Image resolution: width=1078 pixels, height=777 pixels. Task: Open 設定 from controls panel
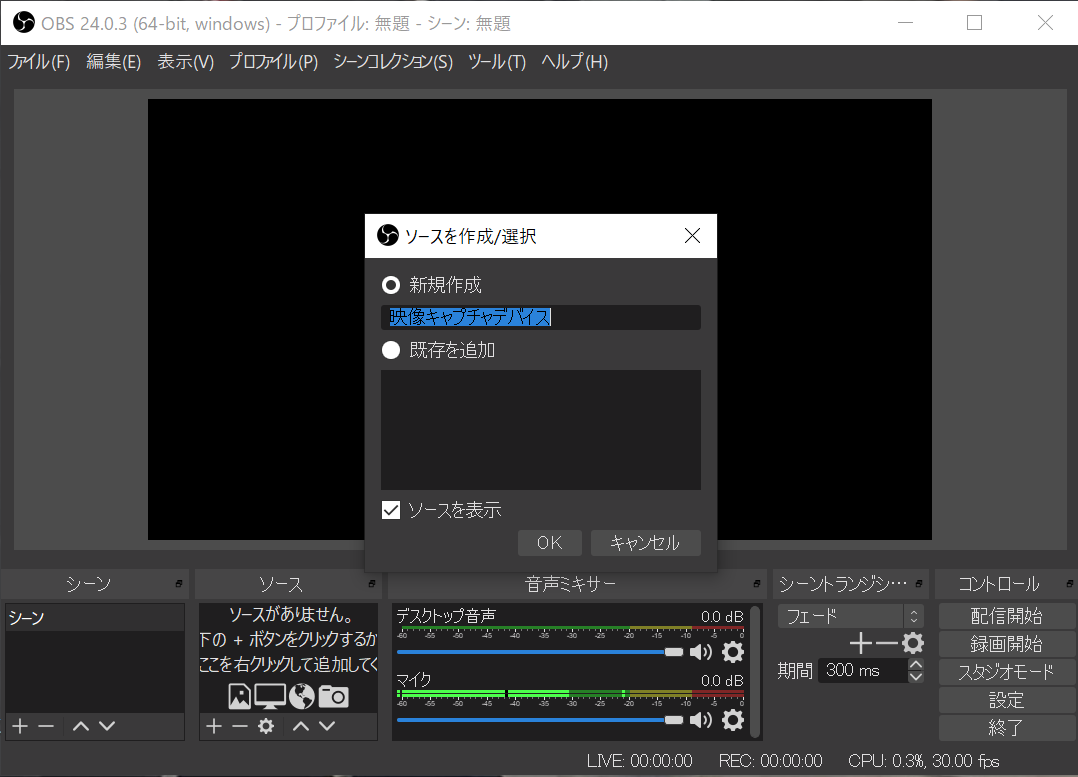[x=1006, y=700]
